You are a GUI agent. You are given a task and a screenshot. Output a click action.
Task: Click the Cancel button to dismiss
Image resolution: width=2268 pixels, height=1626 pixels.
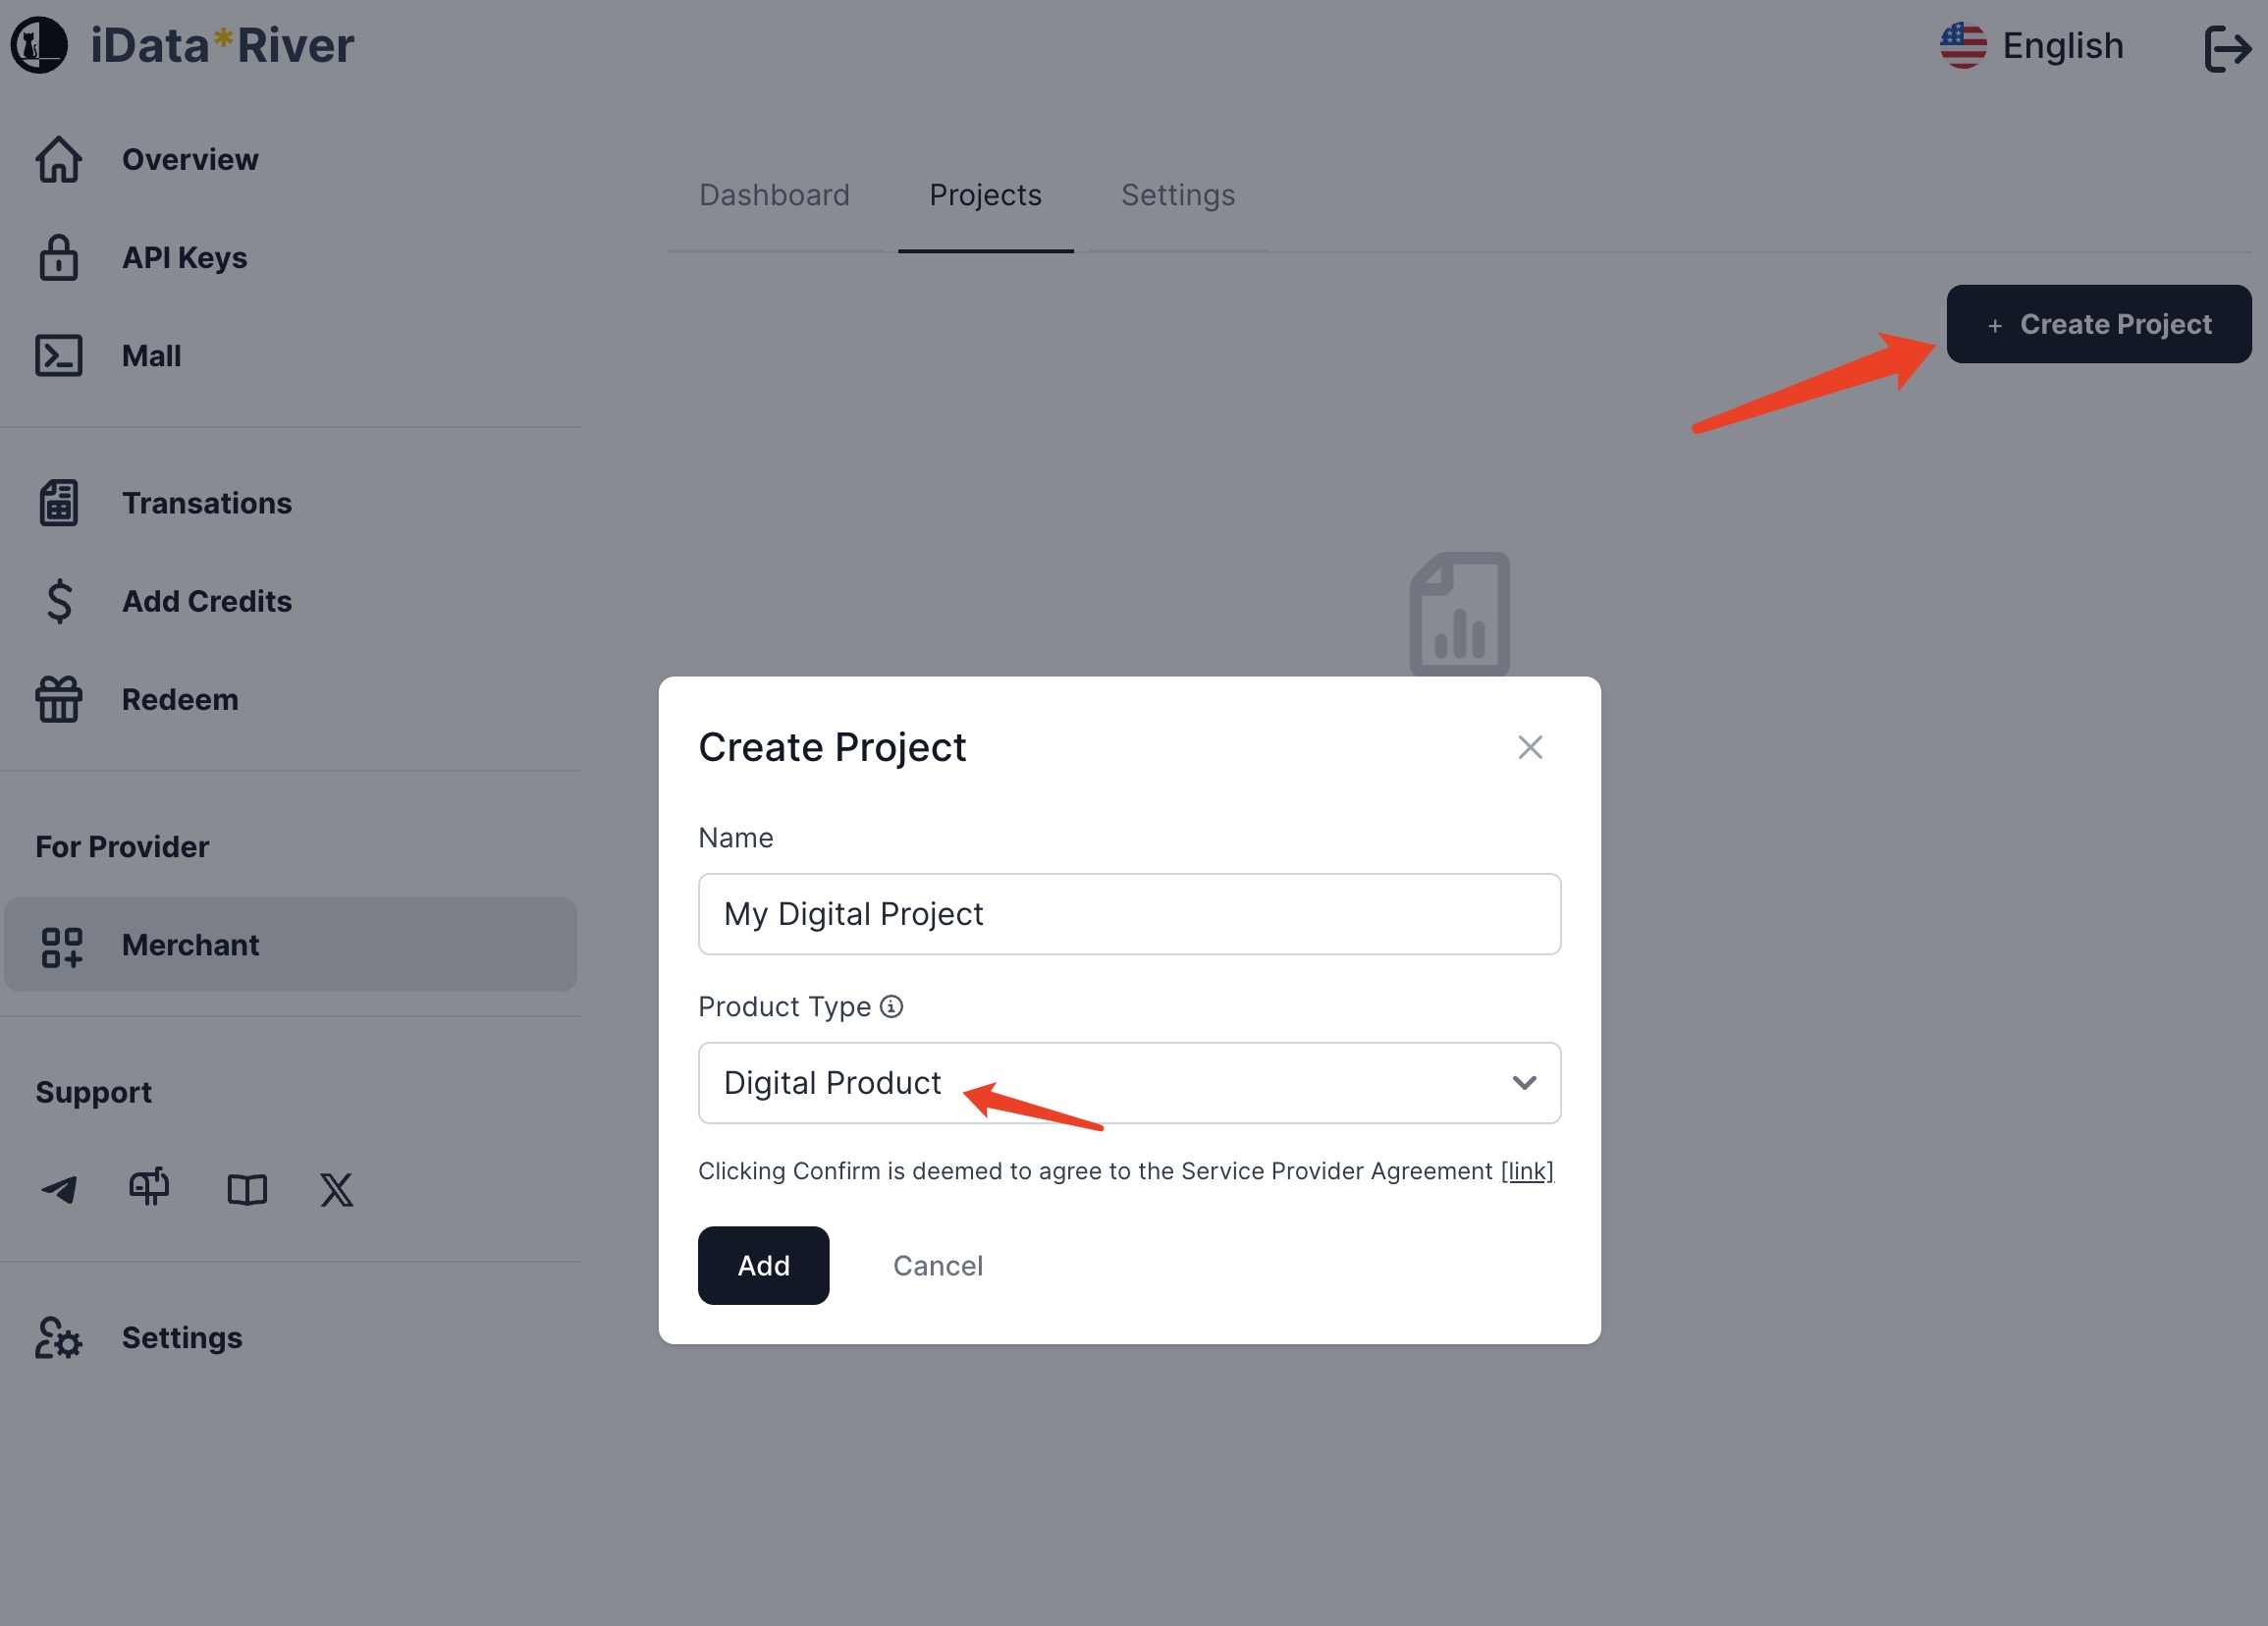tap(938, 1264)
